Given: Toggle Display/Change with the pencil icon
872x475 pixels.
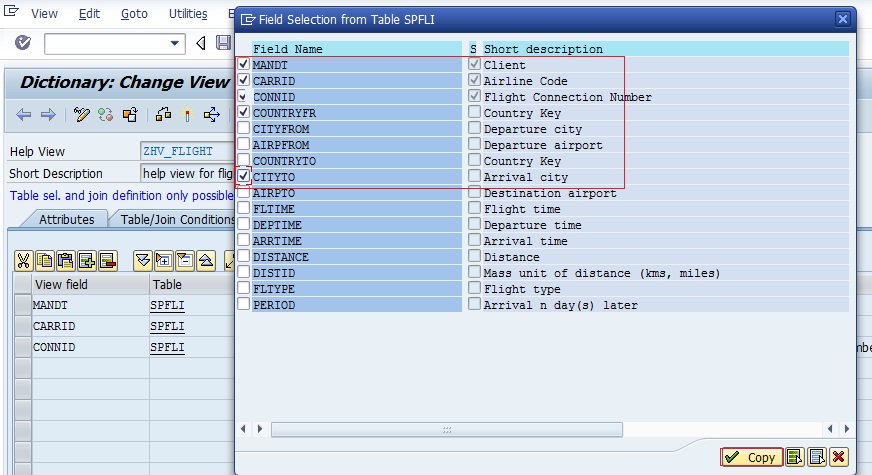Looking at the screenshot, I should point(81,115).
